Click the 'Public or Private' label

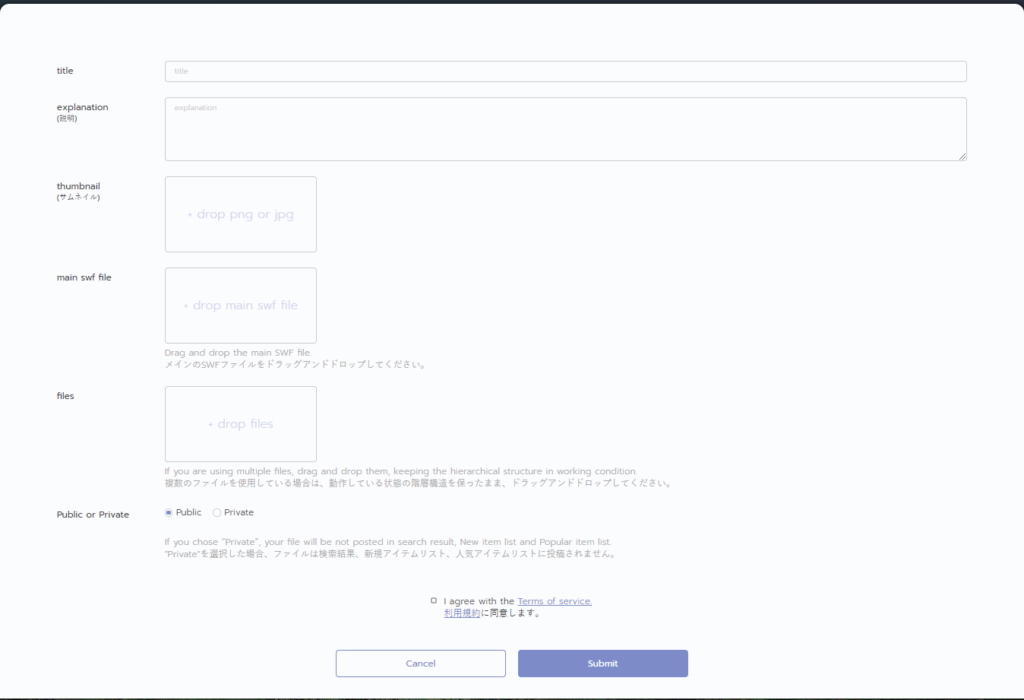[93, 515]
